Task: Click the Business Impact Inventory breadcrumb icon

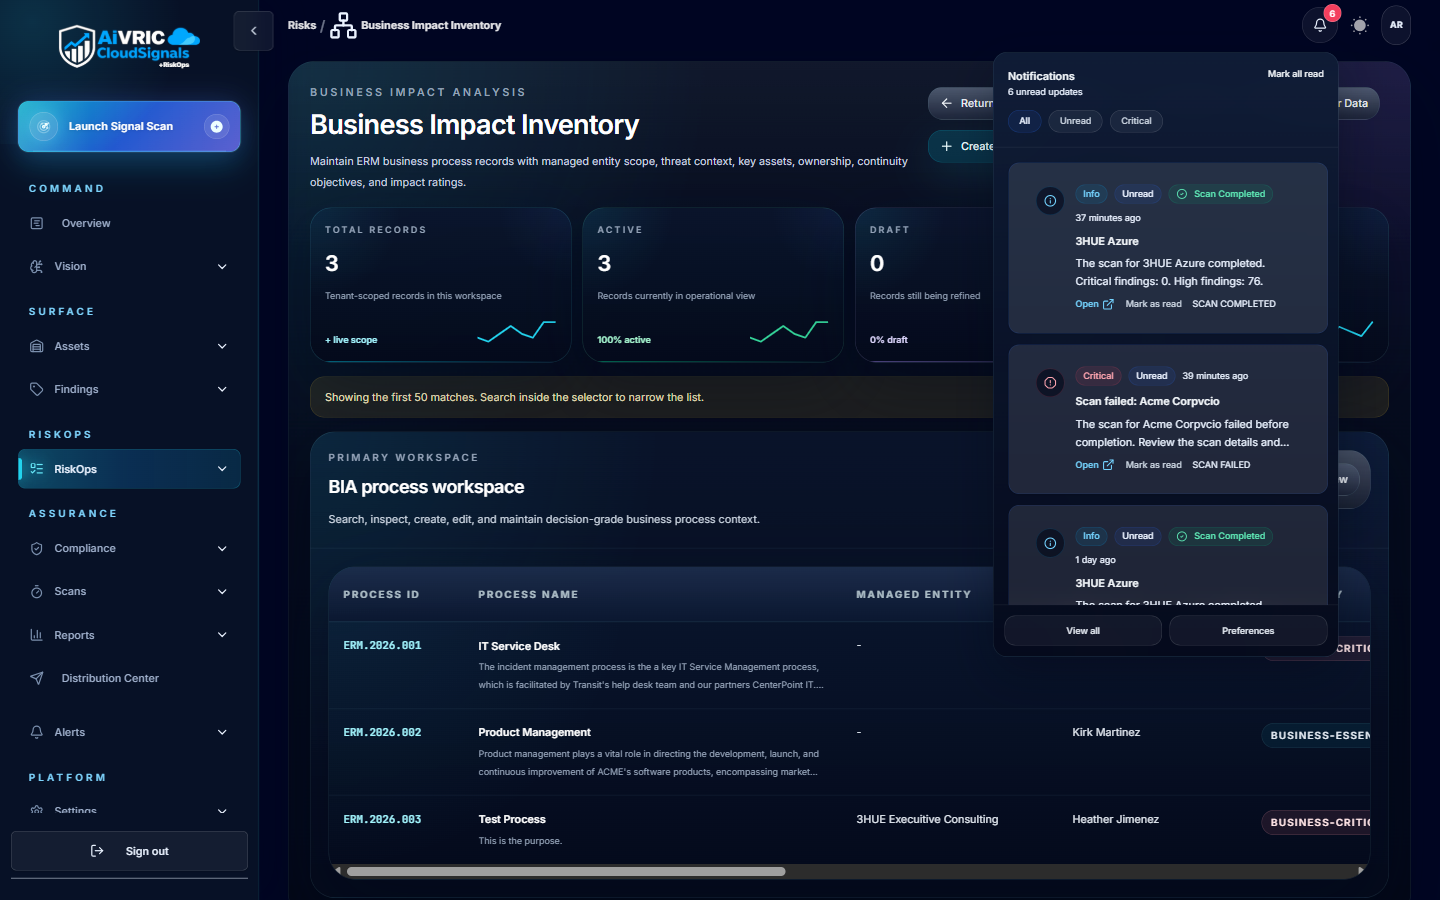Action: 343,25
